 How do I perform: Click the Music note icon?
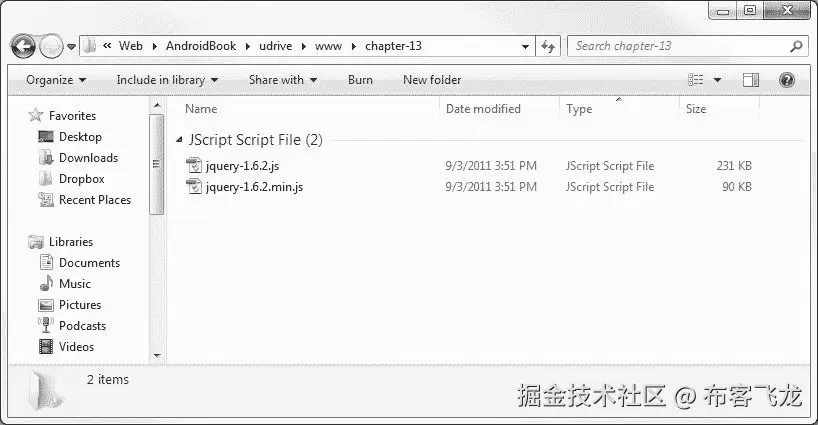(x=46, y=283)
